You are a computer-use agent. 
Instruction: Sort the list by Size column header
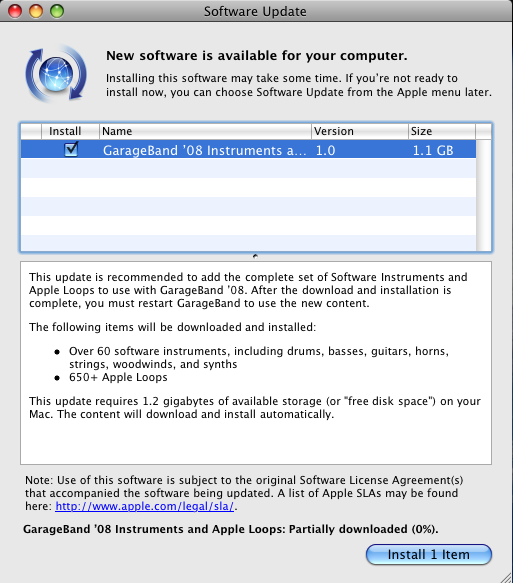pos(442,131)
